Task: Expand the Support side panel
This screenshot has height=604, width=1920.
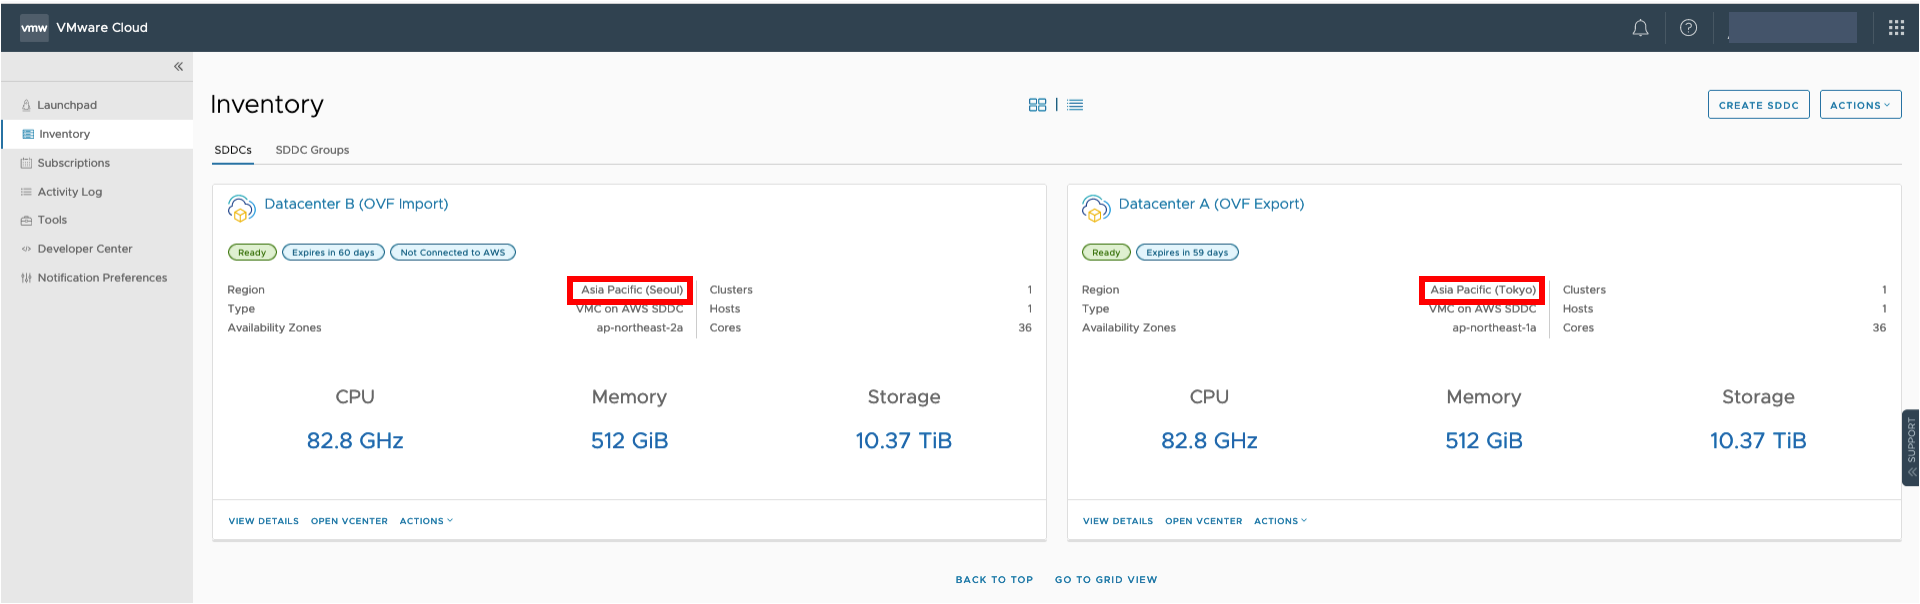Action: [1910, 447]
